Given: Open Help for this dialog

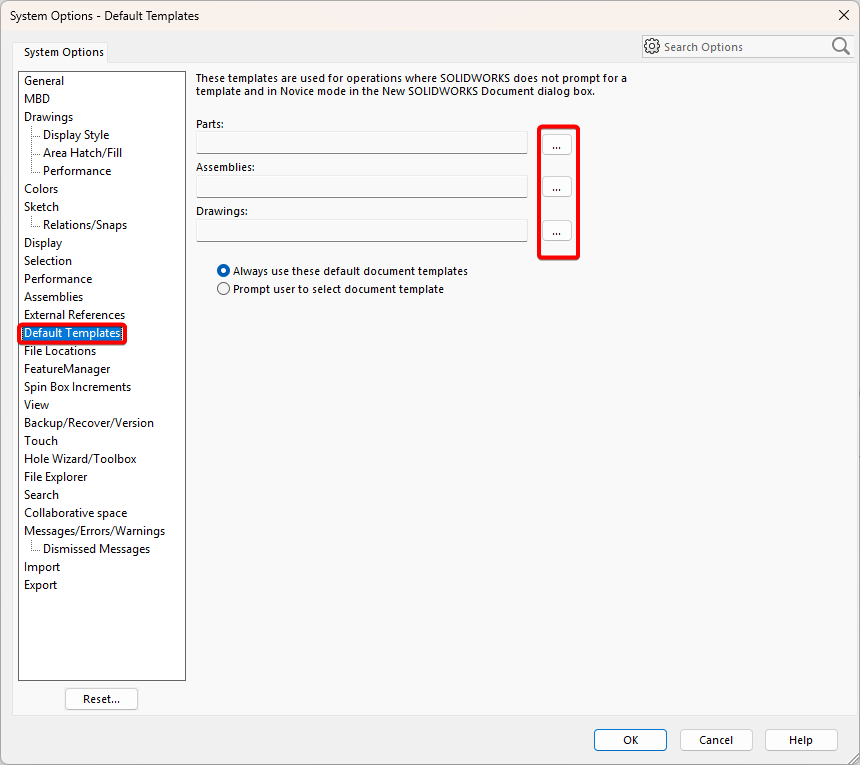Looking at the screenshot, I should coord(801,740).
